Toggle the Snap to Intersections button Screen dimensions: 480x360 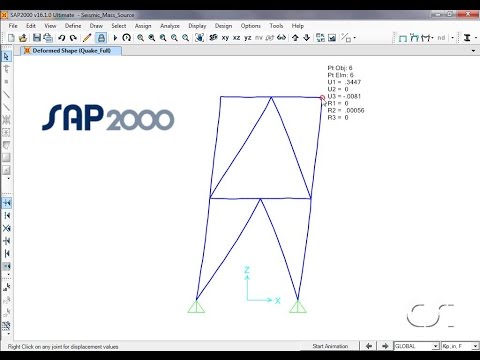(x=7, y=228)
